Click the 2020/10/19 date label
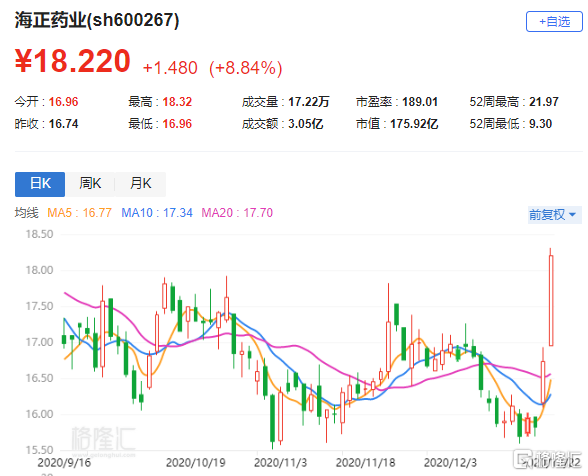The height and width of the screenshot is (476, 588). click(196, 462)
